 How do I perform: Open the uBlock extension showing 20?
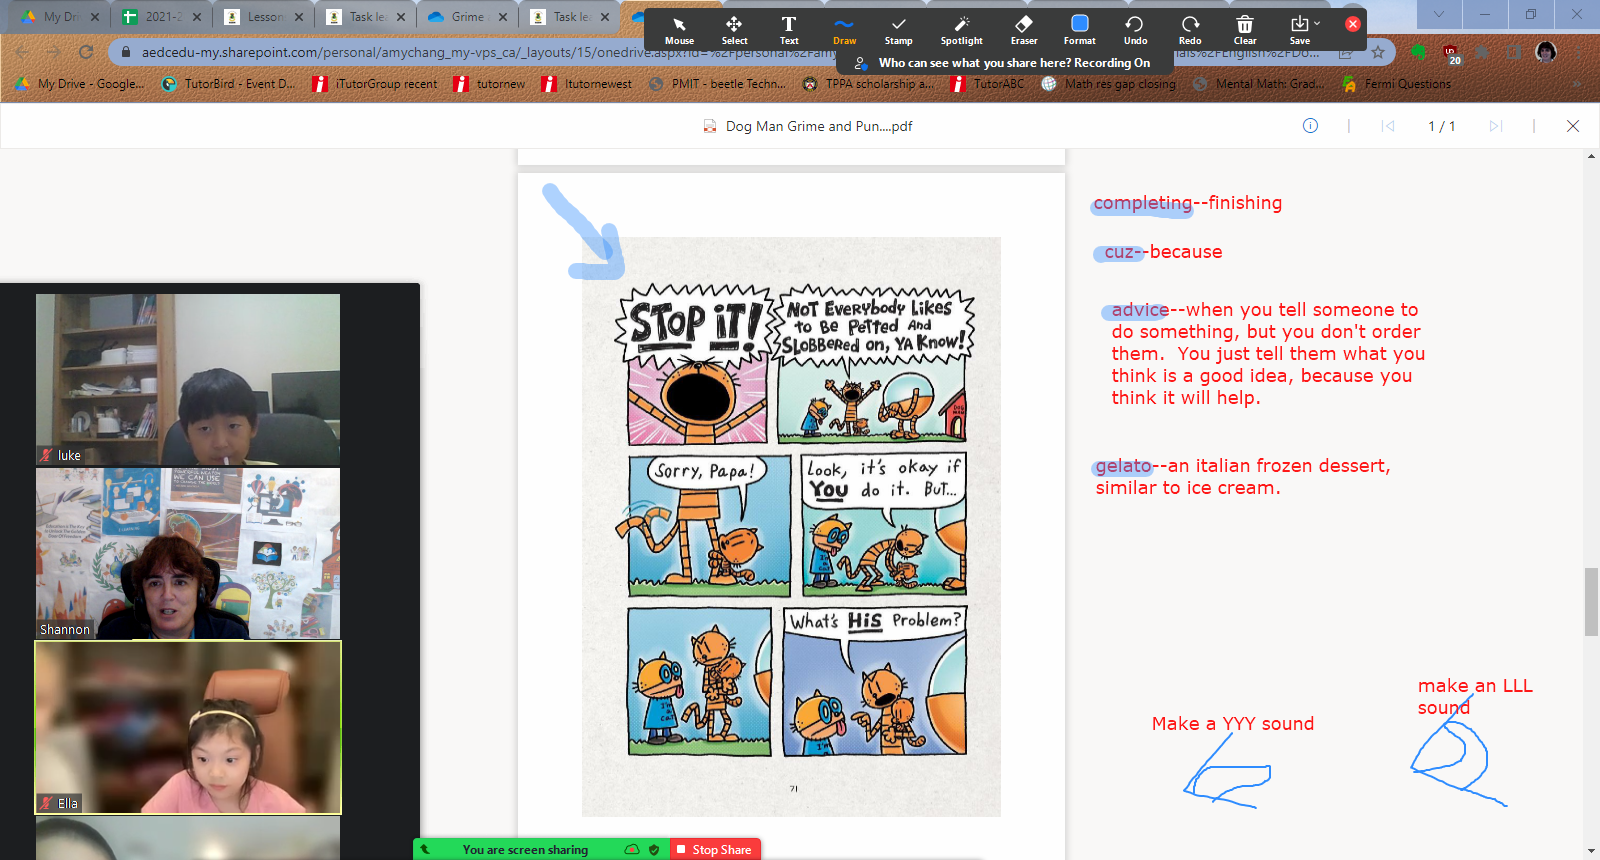coord(1451,54)
